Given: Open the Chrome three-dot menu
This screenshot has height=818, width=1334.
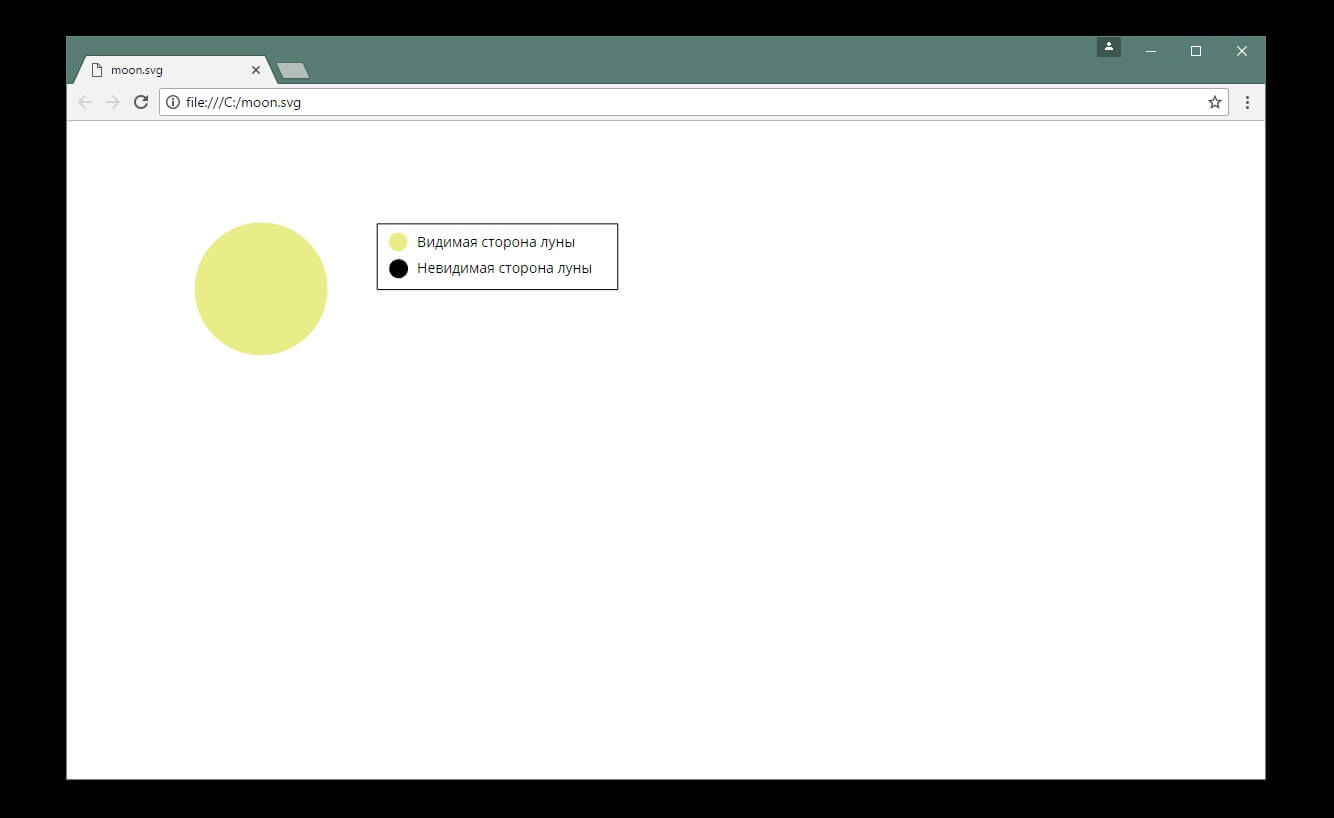Looking at the screenshot, I should [x=1247, y=102].
